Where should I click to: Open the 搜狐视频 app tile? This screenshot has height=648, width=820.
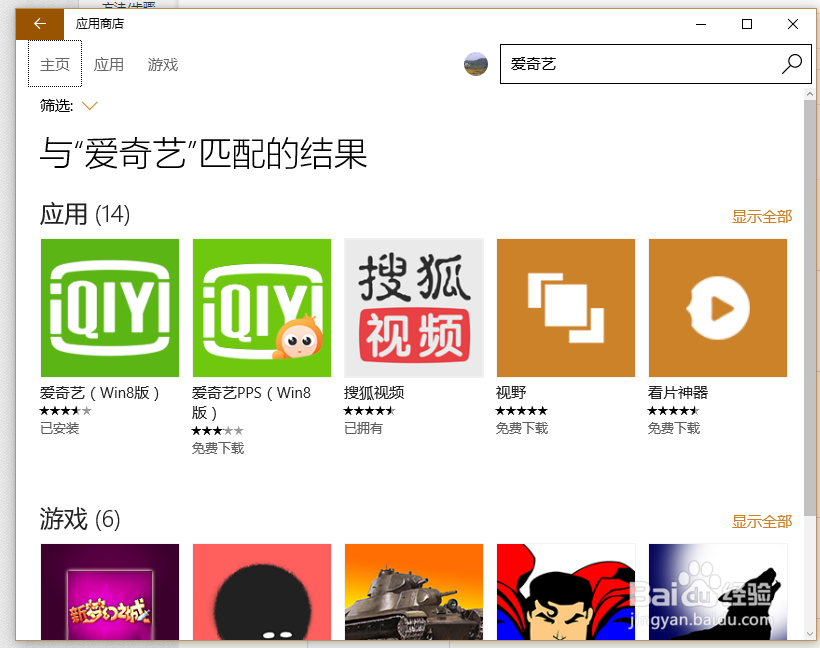point(414,308)
